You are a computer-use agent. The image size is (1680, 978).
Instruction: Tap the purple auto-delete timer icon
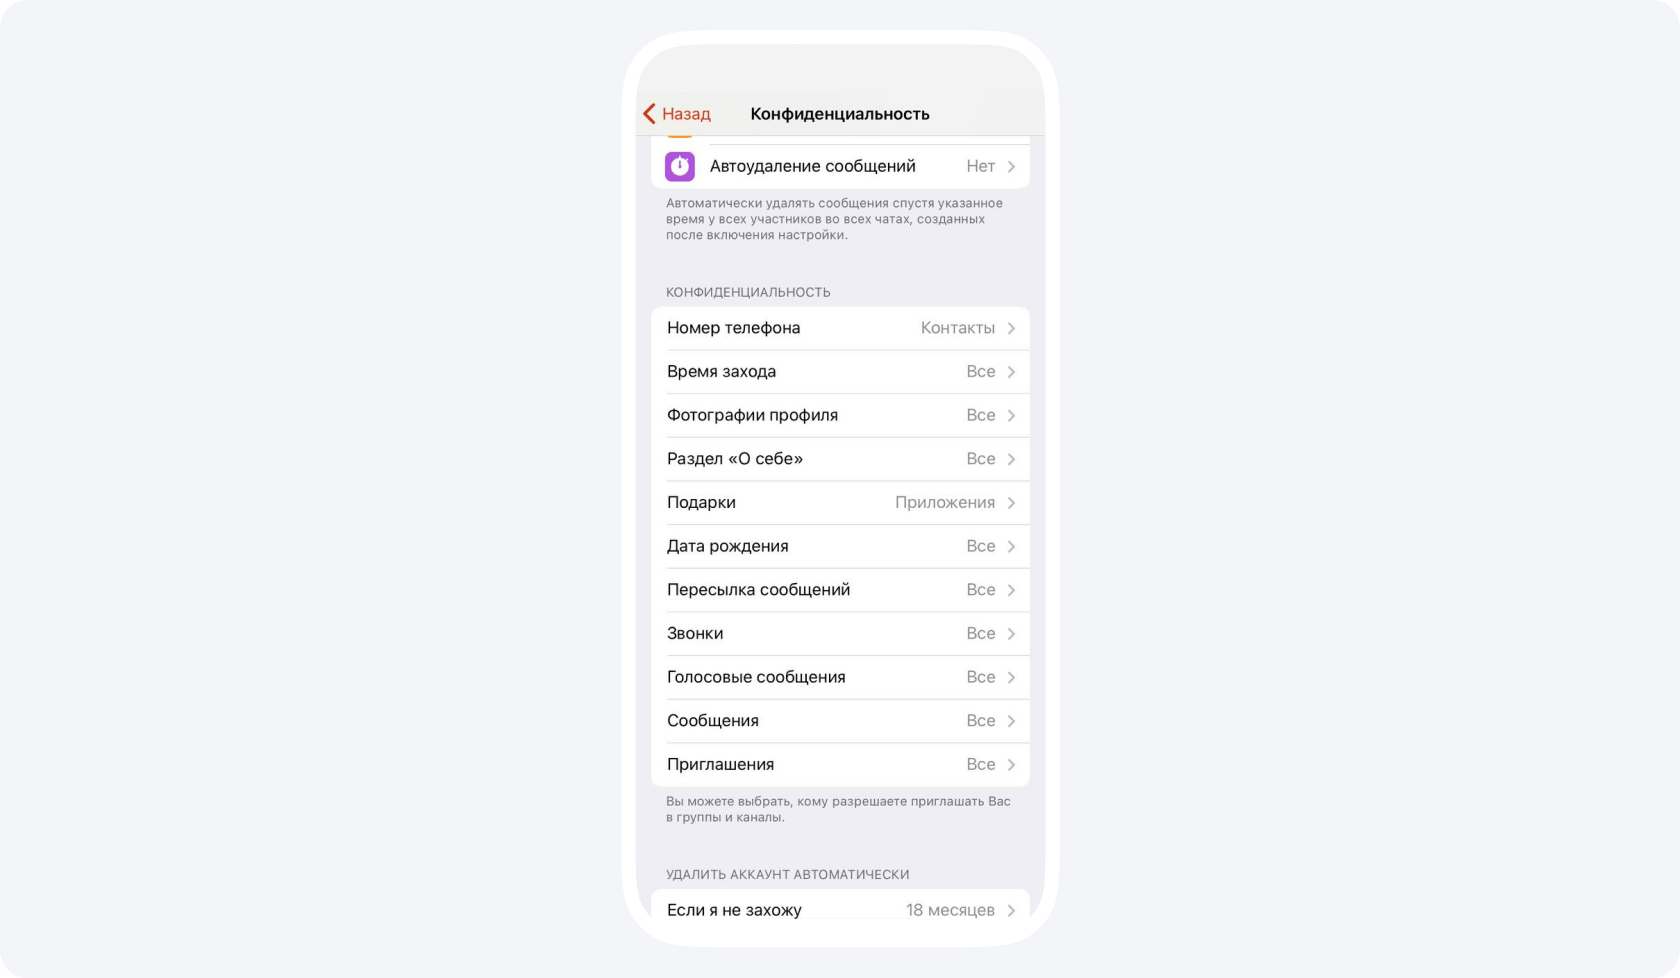coord(680,166)
